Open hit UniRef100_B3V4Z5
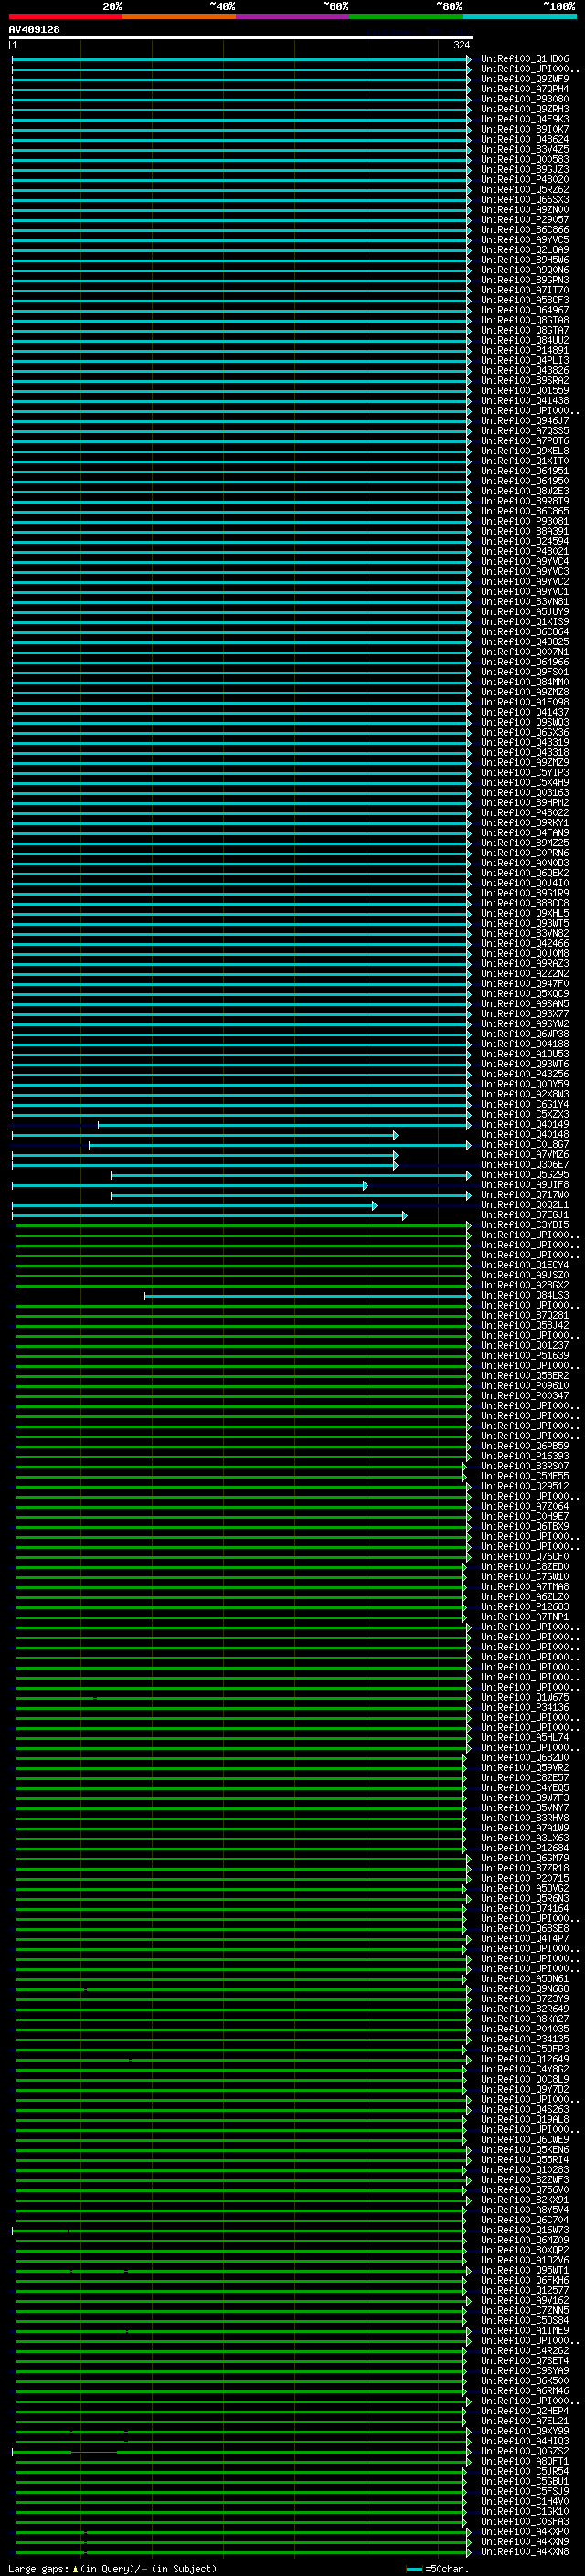 coord(525,150)
